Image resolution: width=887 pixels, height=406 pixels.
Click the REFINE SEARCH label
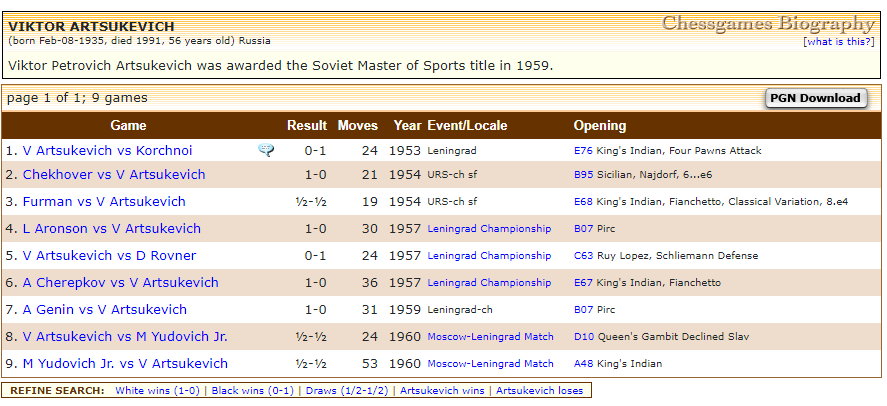[58, 391]
